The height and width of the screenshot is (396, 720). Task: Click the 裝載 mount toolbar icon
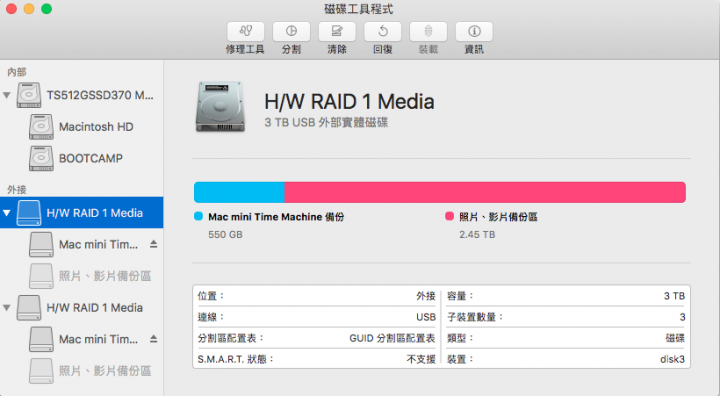tap(428, 31)
